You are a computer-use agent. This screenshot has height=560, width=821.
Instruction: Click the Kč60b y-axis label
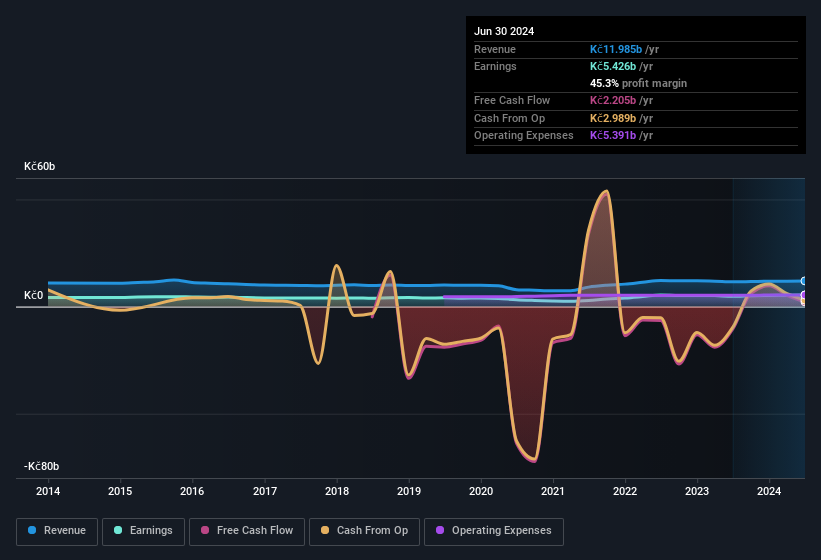40,166
